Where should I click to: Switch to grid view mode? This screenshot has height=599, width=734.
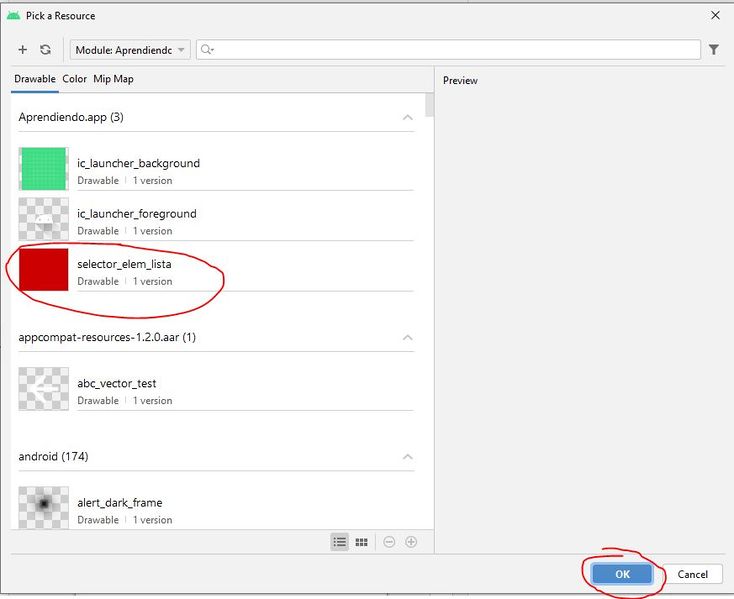[361, 542]
